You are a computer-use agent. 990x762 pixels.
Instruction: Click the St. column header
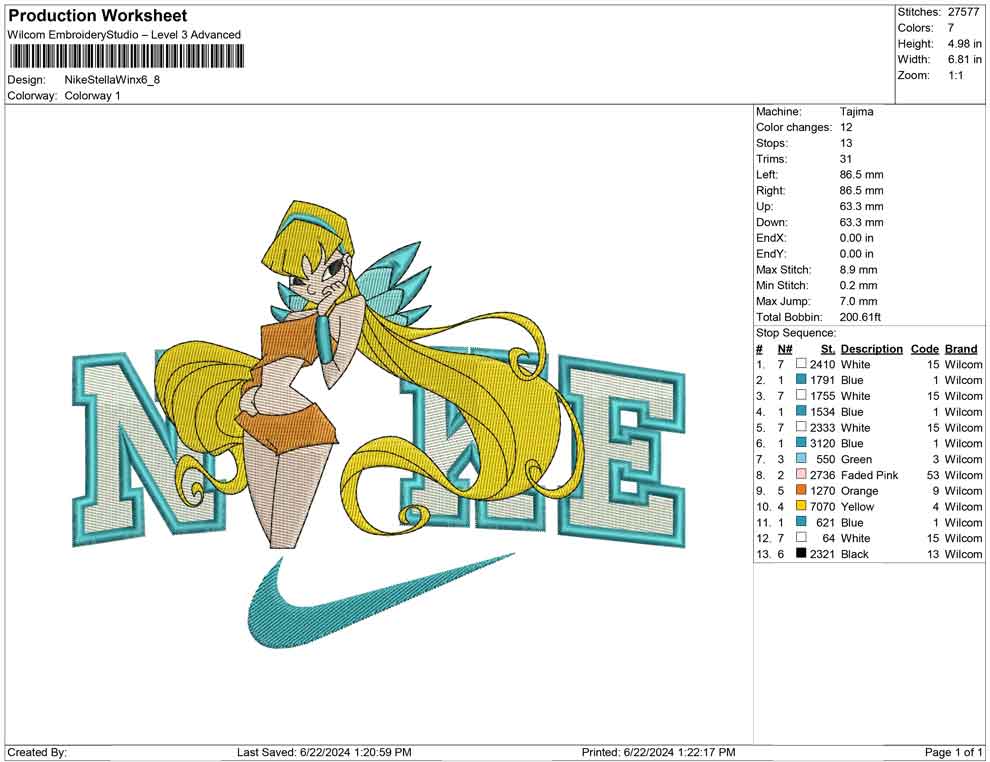click(827, 349)
